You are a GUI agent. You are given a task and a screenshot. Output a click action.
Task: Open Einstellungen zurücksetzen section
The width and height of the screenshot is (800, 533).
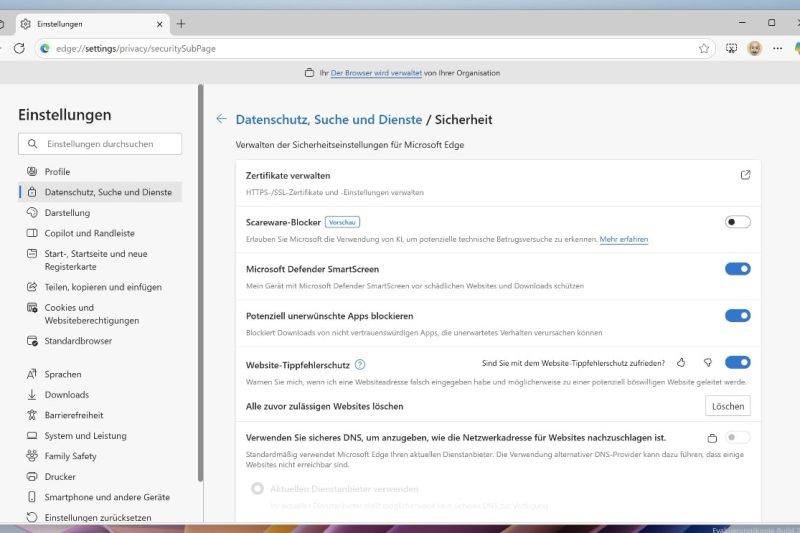click(100, 517)
